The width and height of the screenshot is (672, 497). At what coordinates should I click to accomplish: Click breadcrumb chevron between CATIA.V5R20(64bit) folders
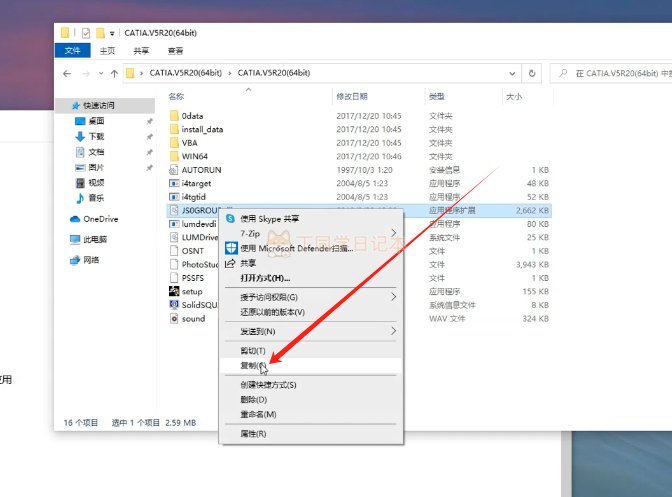[230, 73]
